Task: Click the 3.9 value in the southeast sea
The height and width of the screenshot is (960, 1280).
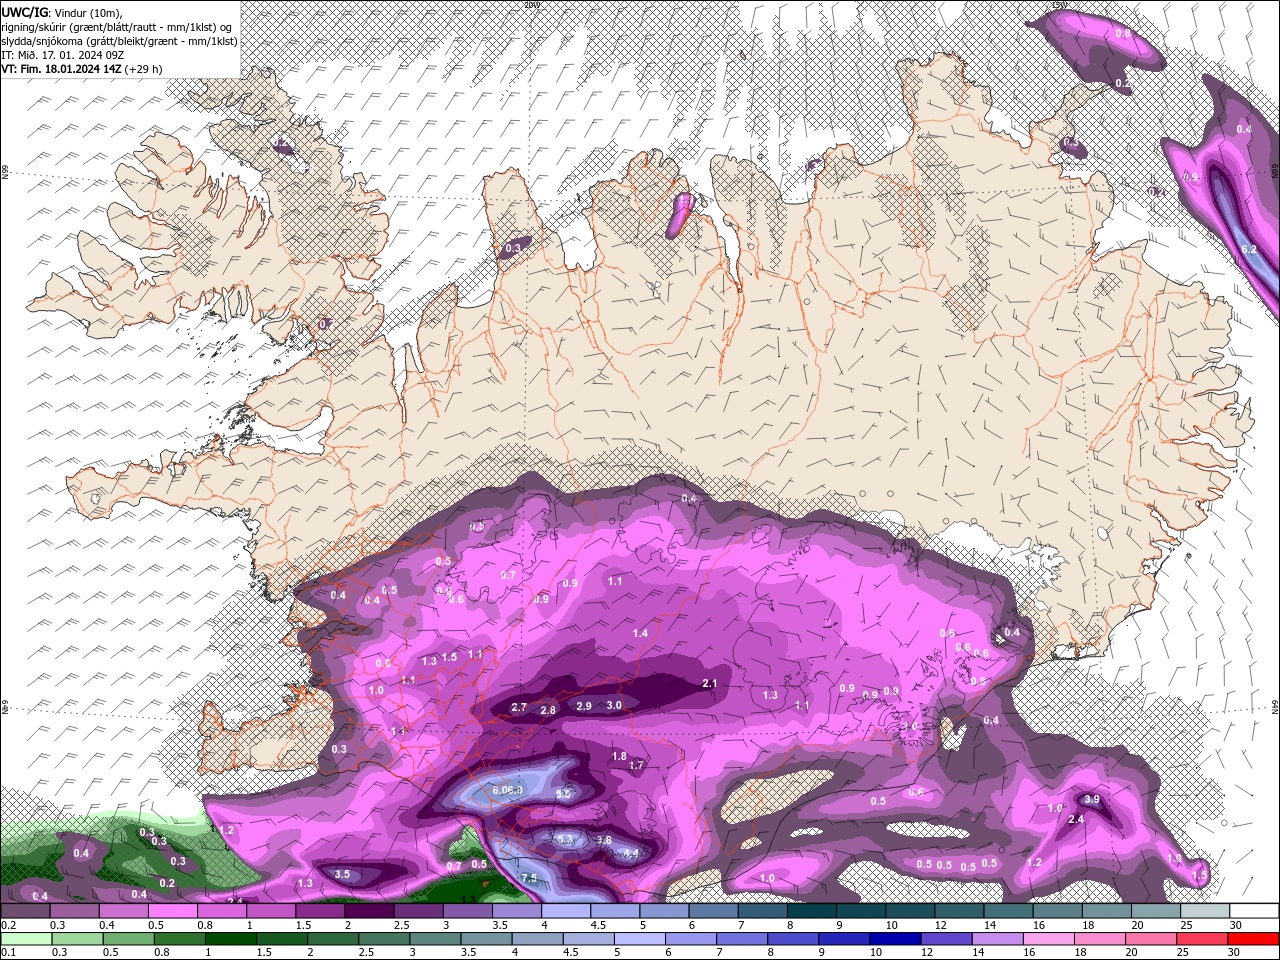Action: [1092, 800]
